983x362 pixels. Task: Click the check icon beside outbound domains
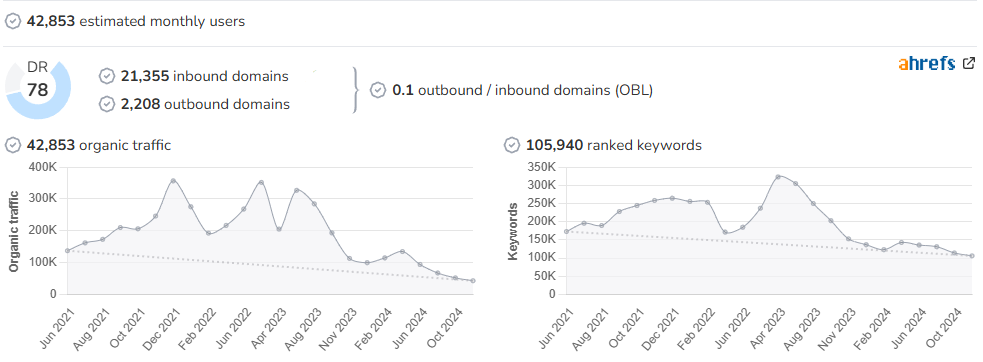click(107, 104)
